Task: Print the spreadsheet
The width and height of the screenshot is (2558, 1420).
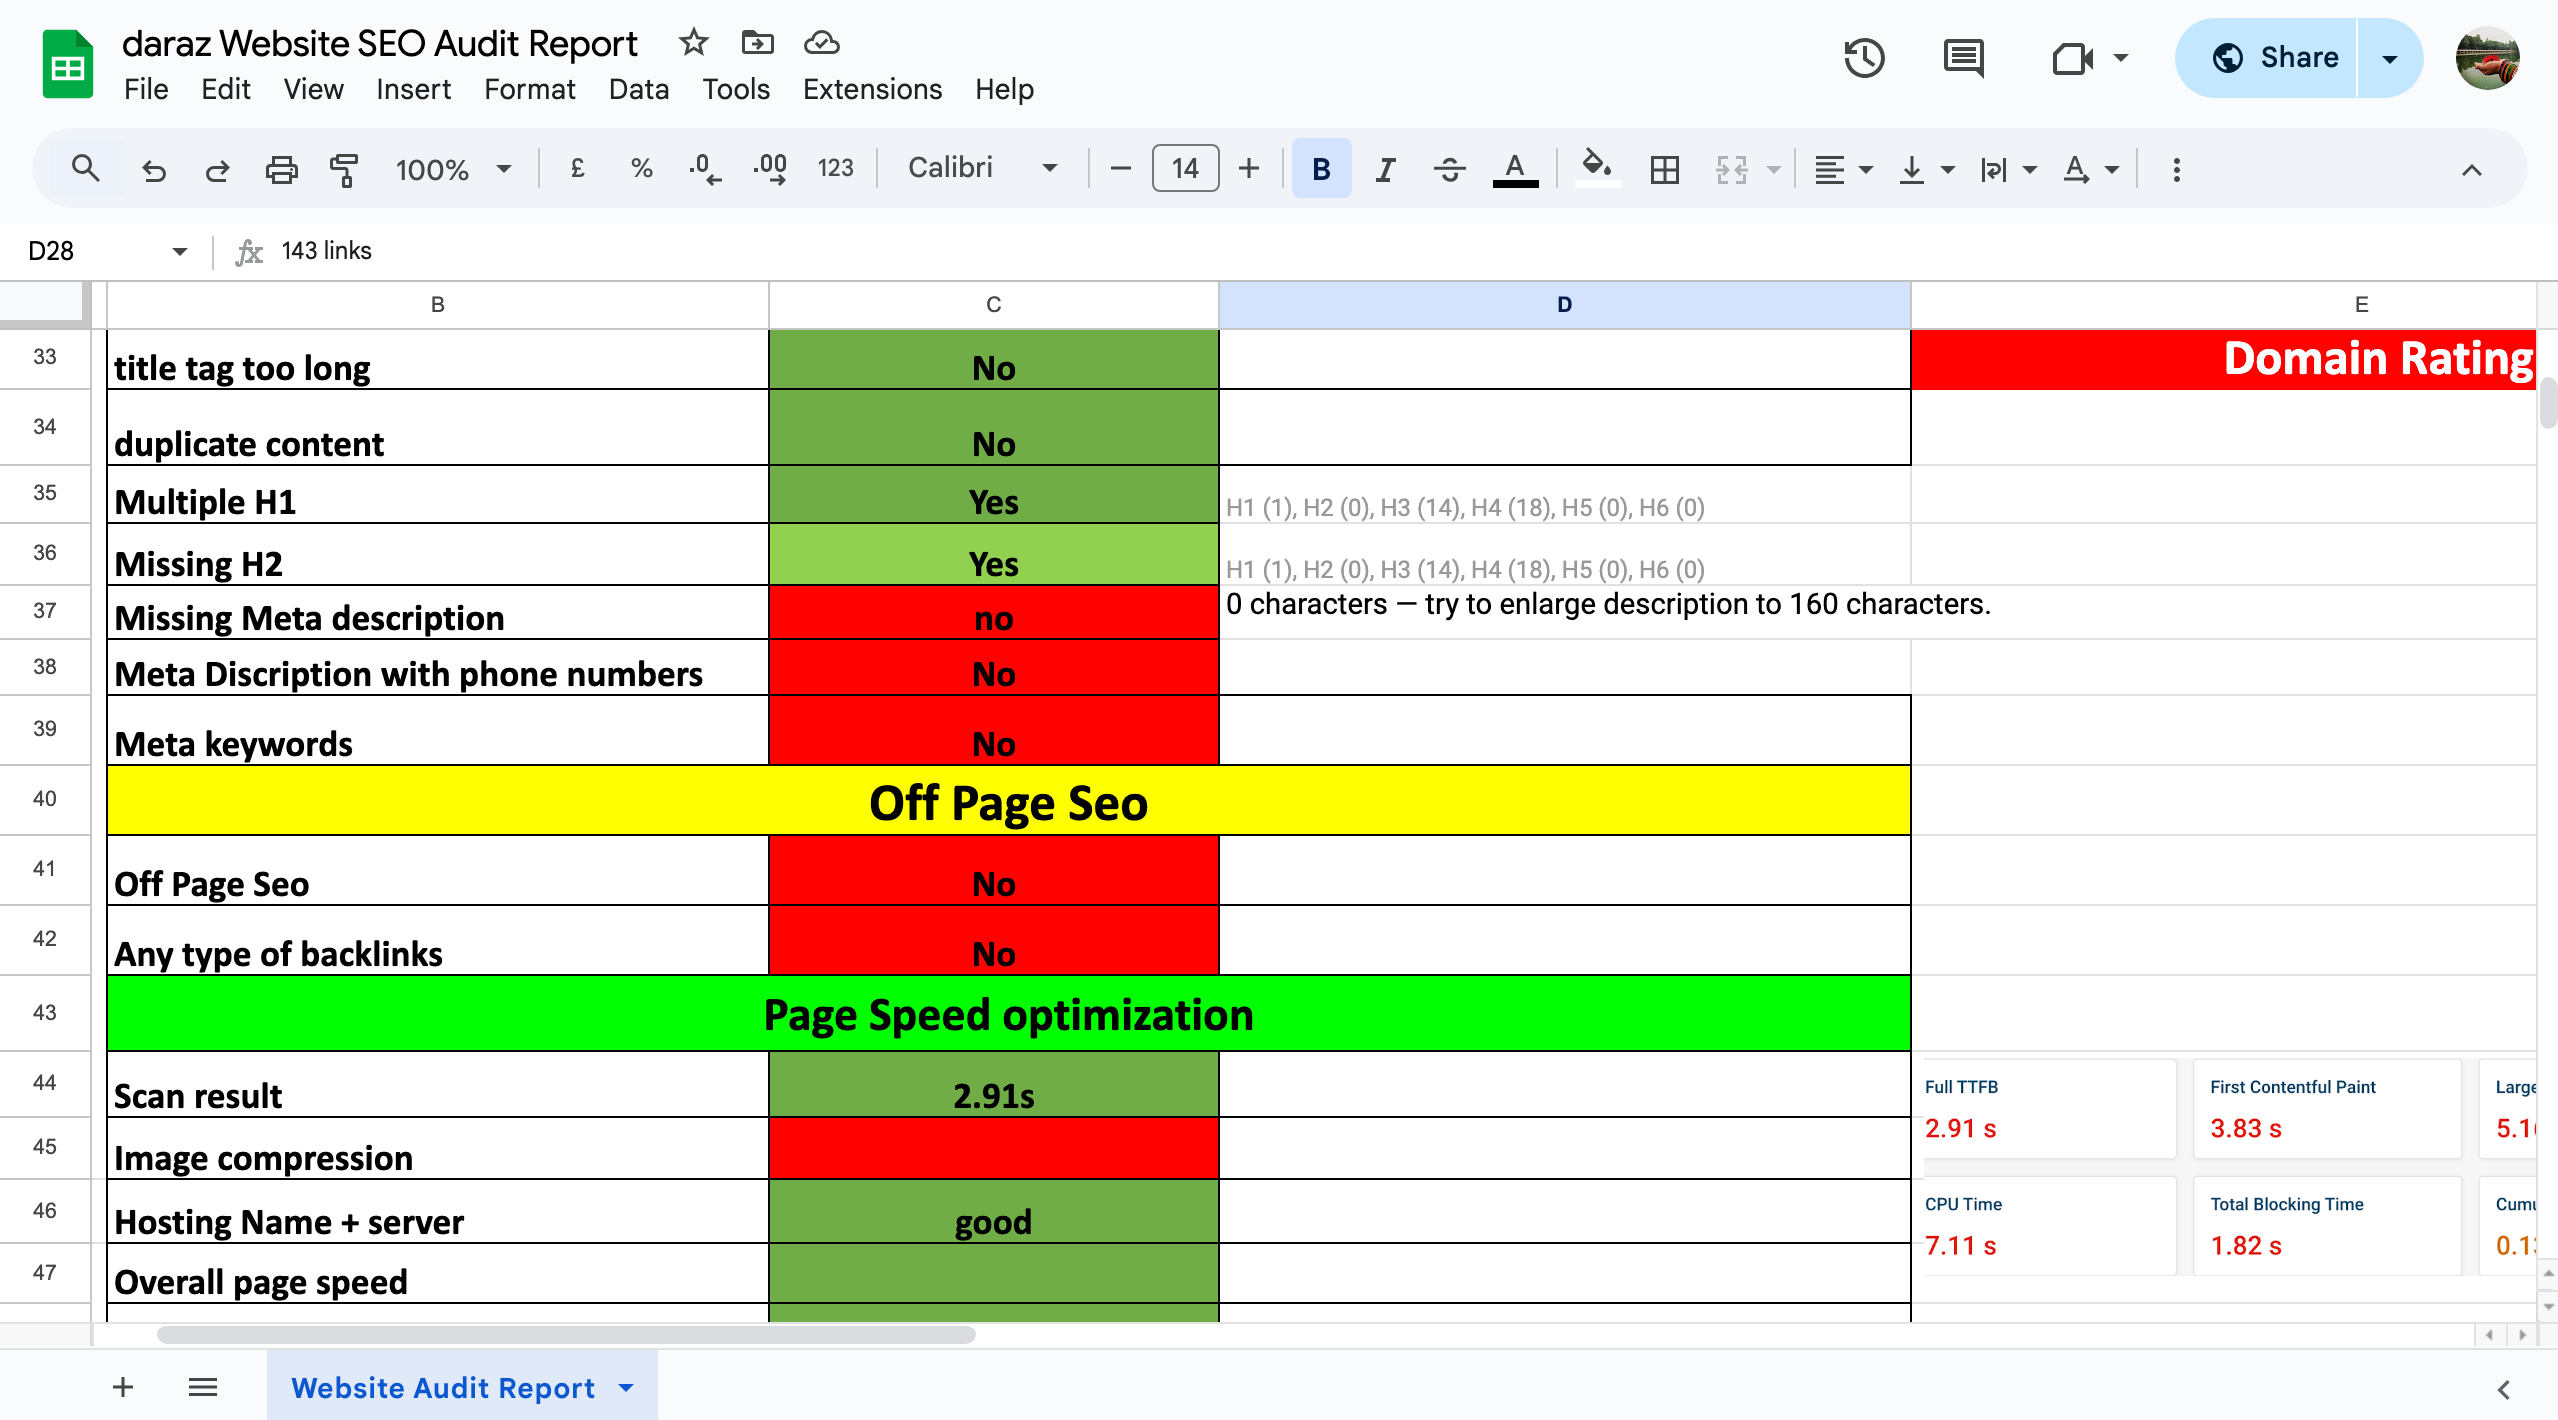Action: pos(281,168)
